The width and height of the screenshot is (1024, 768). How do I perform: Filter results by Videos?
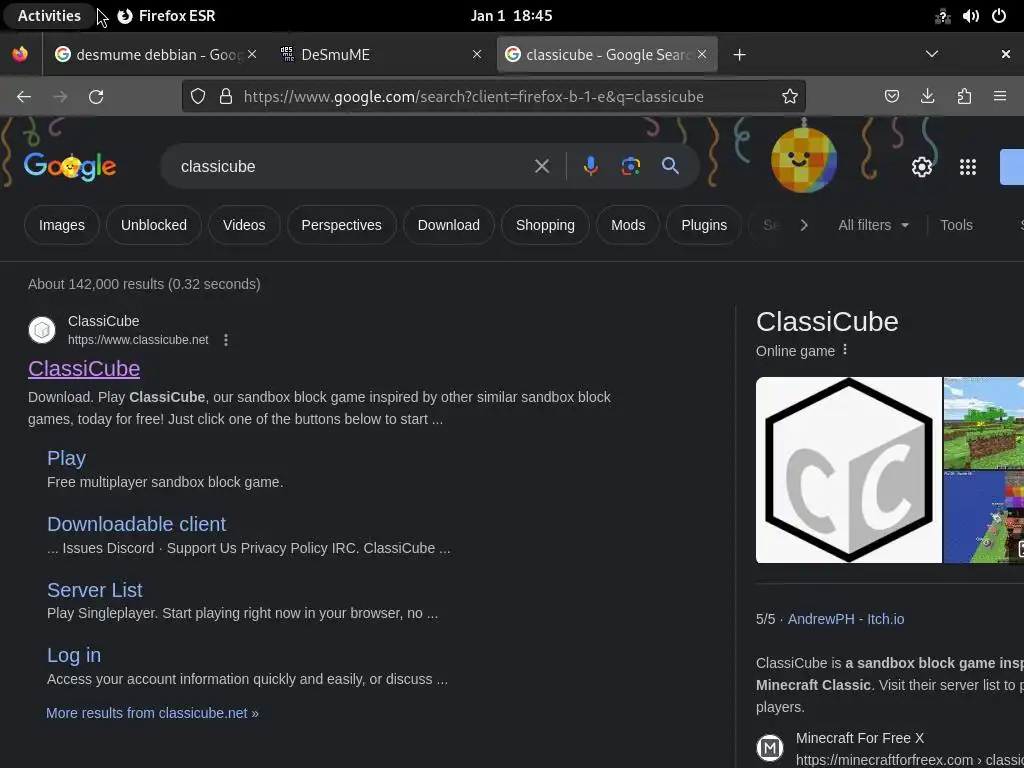[x=244, y=225]
